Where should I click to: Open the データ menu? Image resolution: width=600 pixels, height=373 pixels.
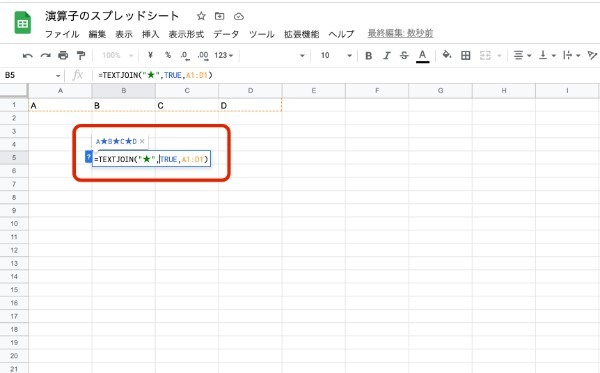pyautogui.click(x=226, y=34)
